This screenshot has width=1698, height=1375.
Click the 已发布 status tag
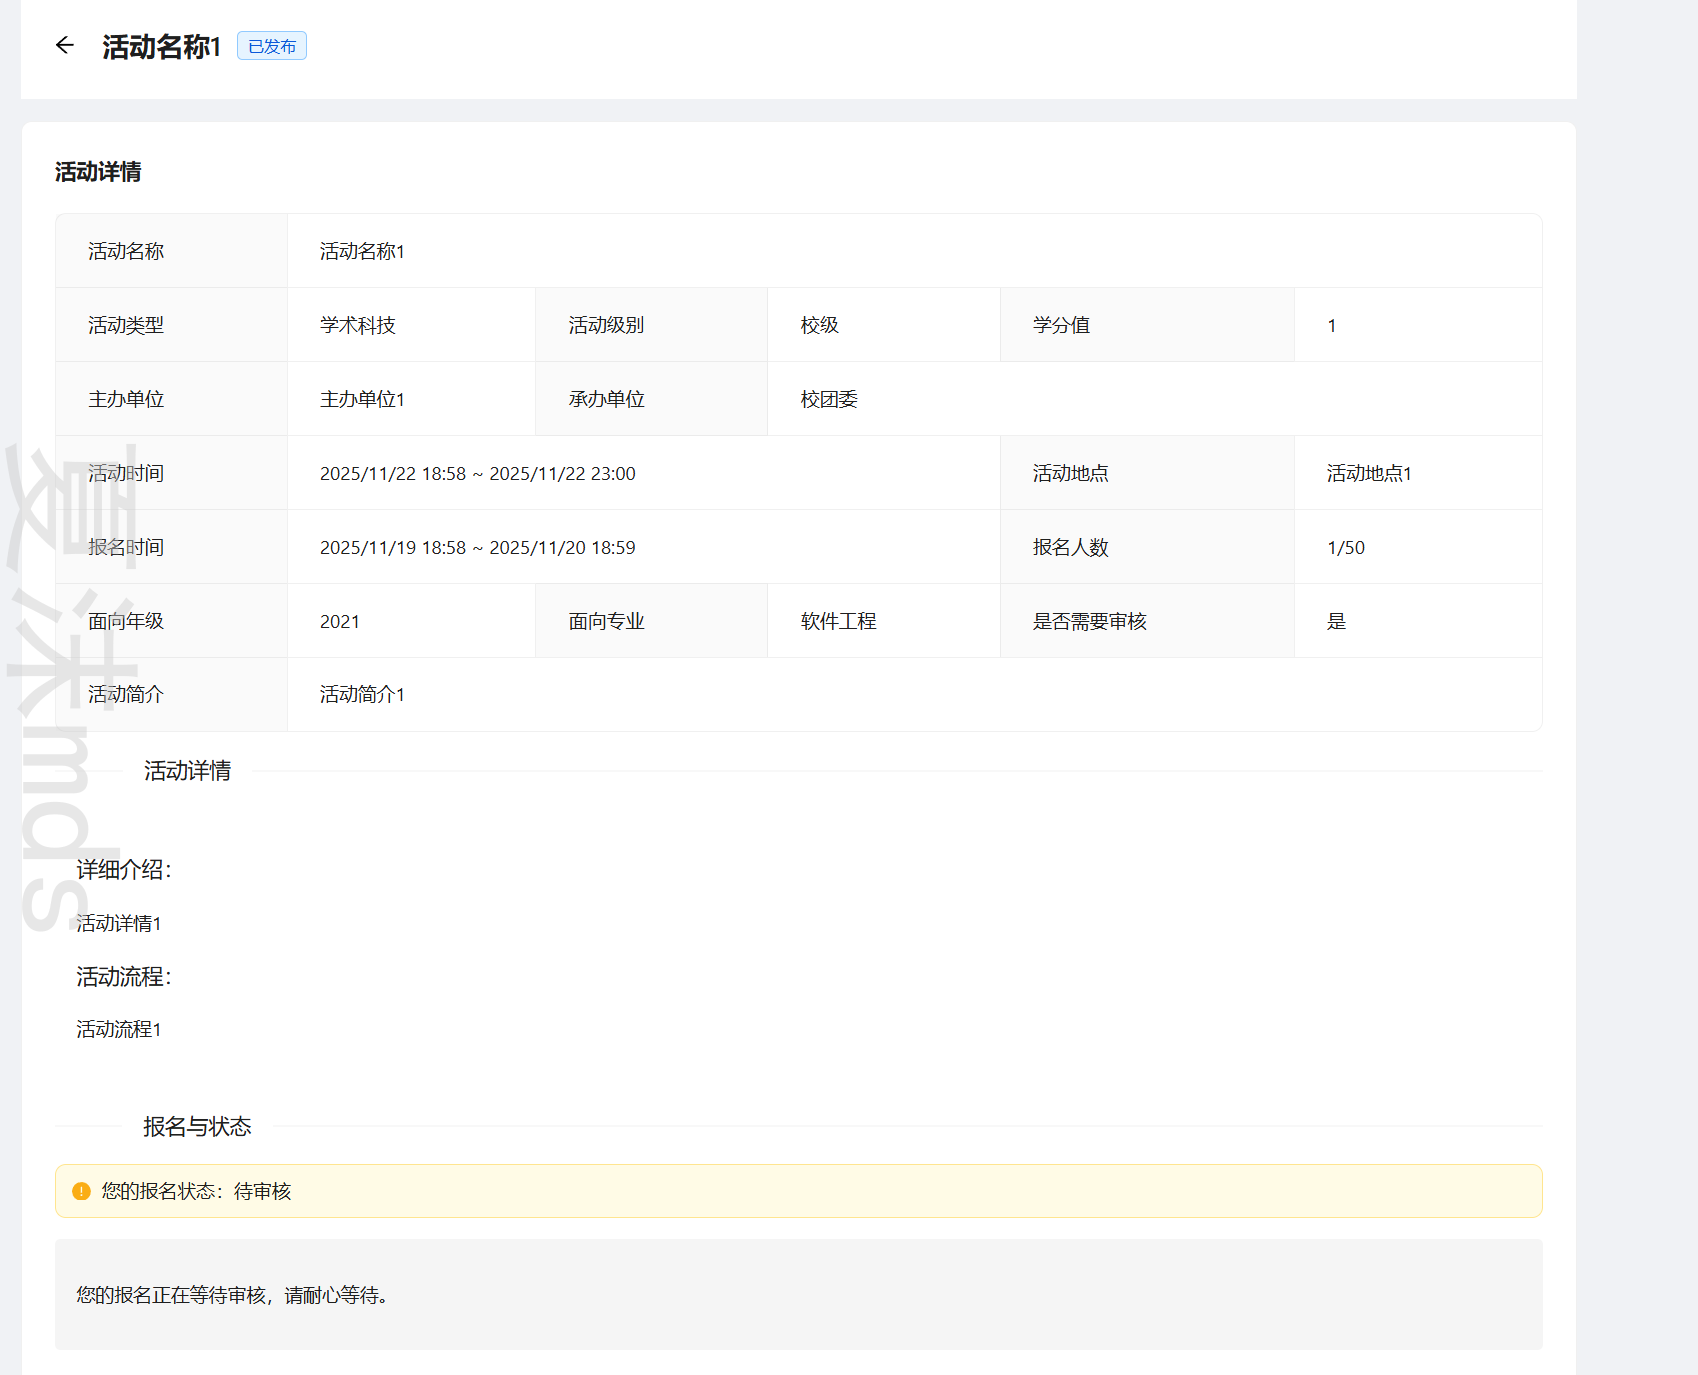click(272, 46)
